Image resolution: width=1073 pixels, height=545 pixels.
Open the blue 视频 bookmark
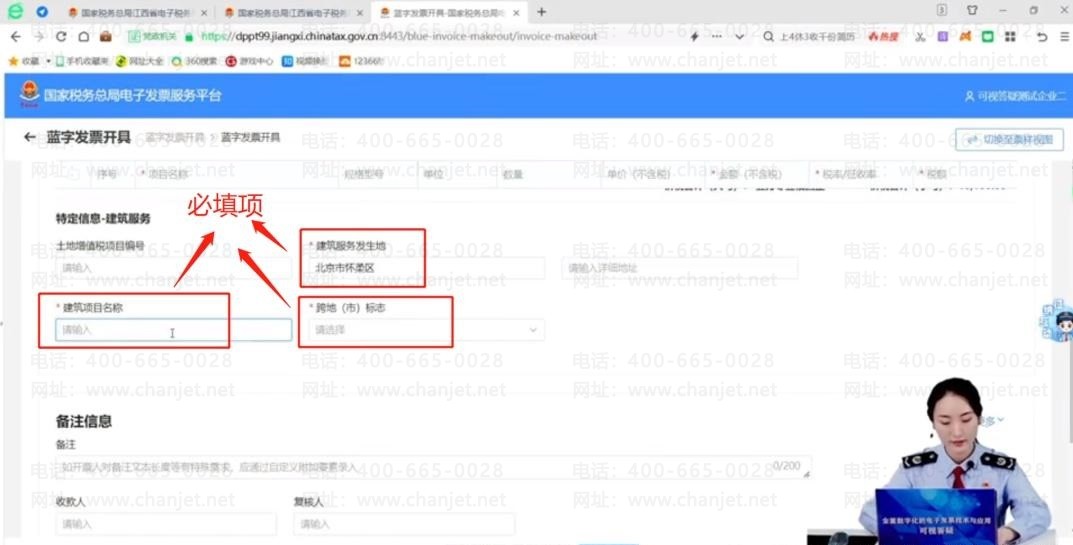coord(306,61)
